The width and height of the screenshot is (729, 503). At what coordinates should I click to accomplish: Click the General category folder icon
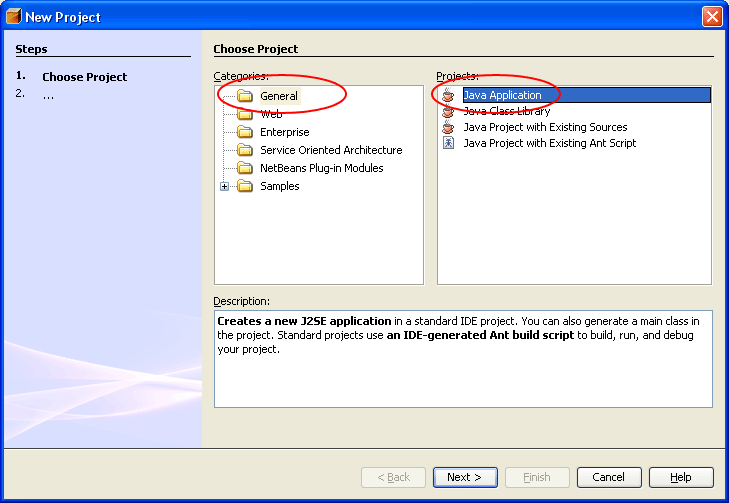pos(245,96)
